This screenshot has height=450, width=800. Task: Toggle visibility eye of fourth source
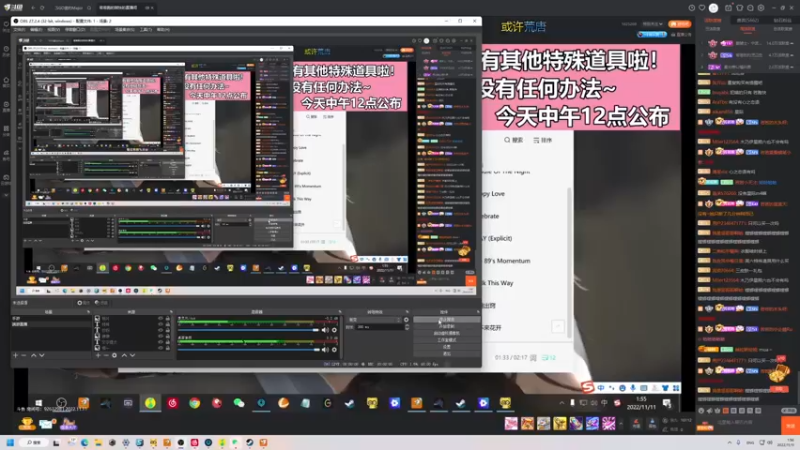pos(160,336)
